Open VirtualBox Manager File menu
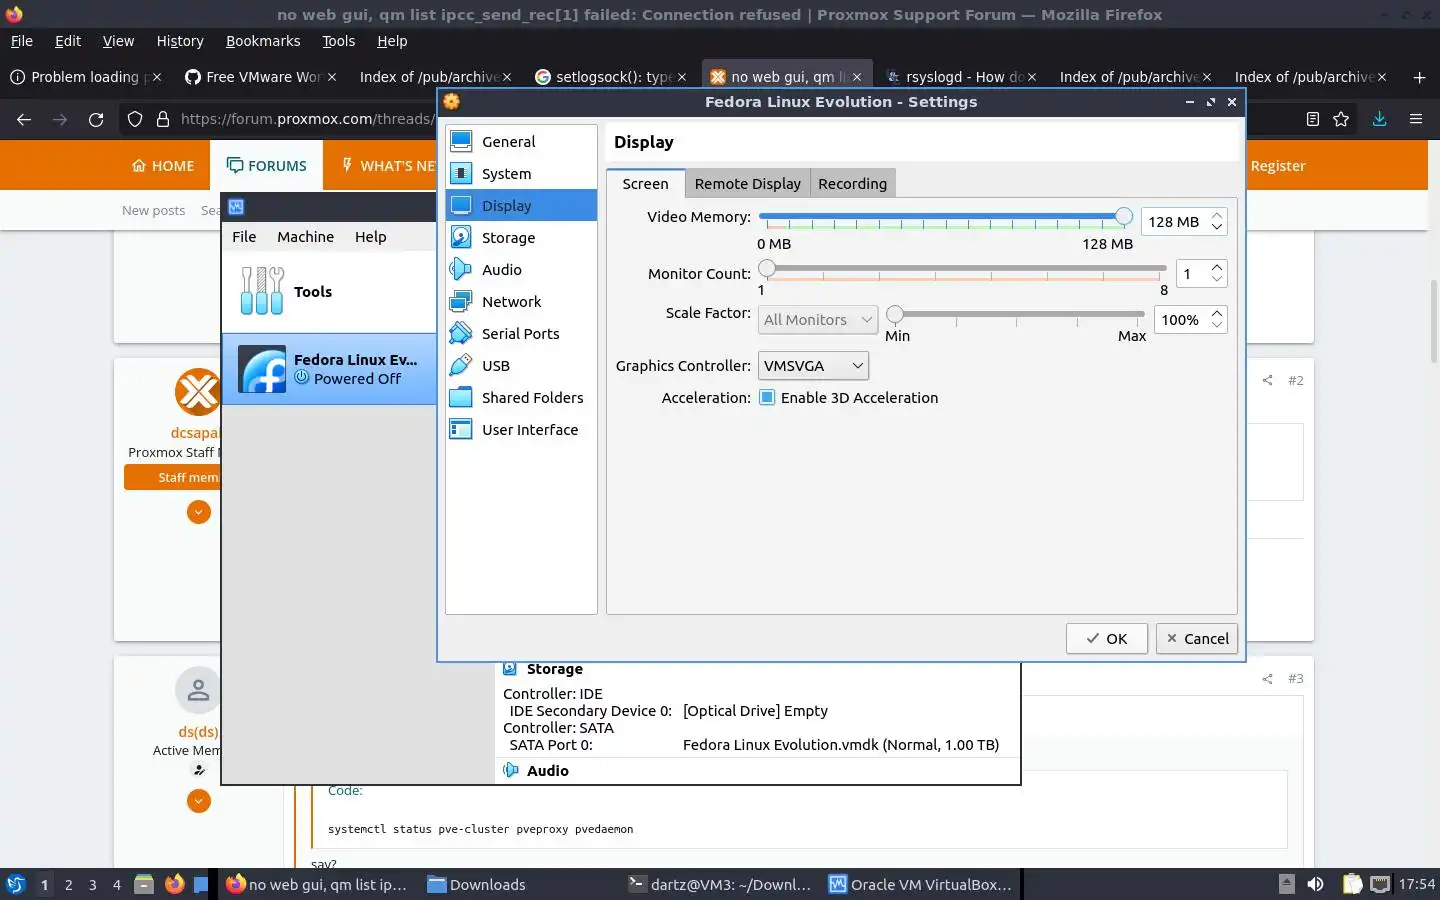Viewport: 1440px width, 900px height. click(244, 237)
